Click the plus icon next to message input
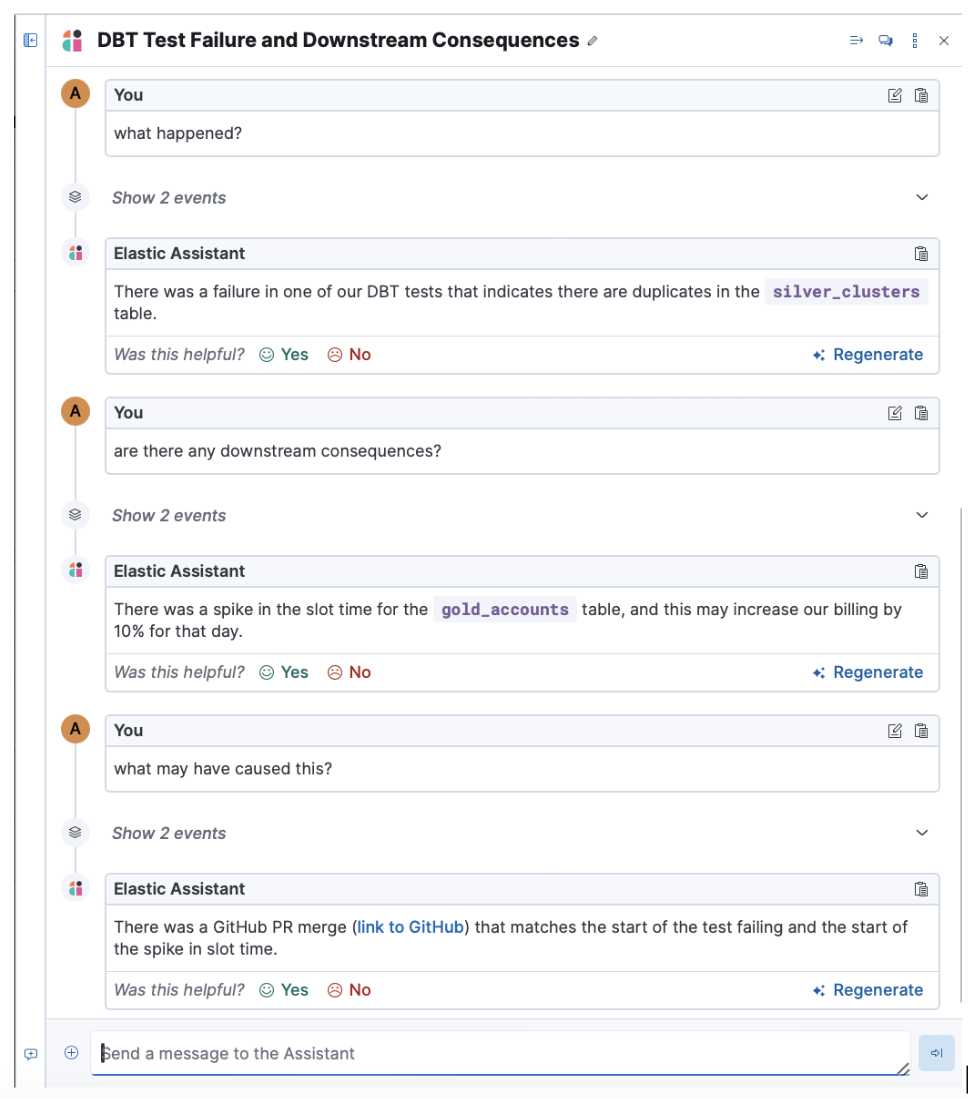 (70, 1052)
